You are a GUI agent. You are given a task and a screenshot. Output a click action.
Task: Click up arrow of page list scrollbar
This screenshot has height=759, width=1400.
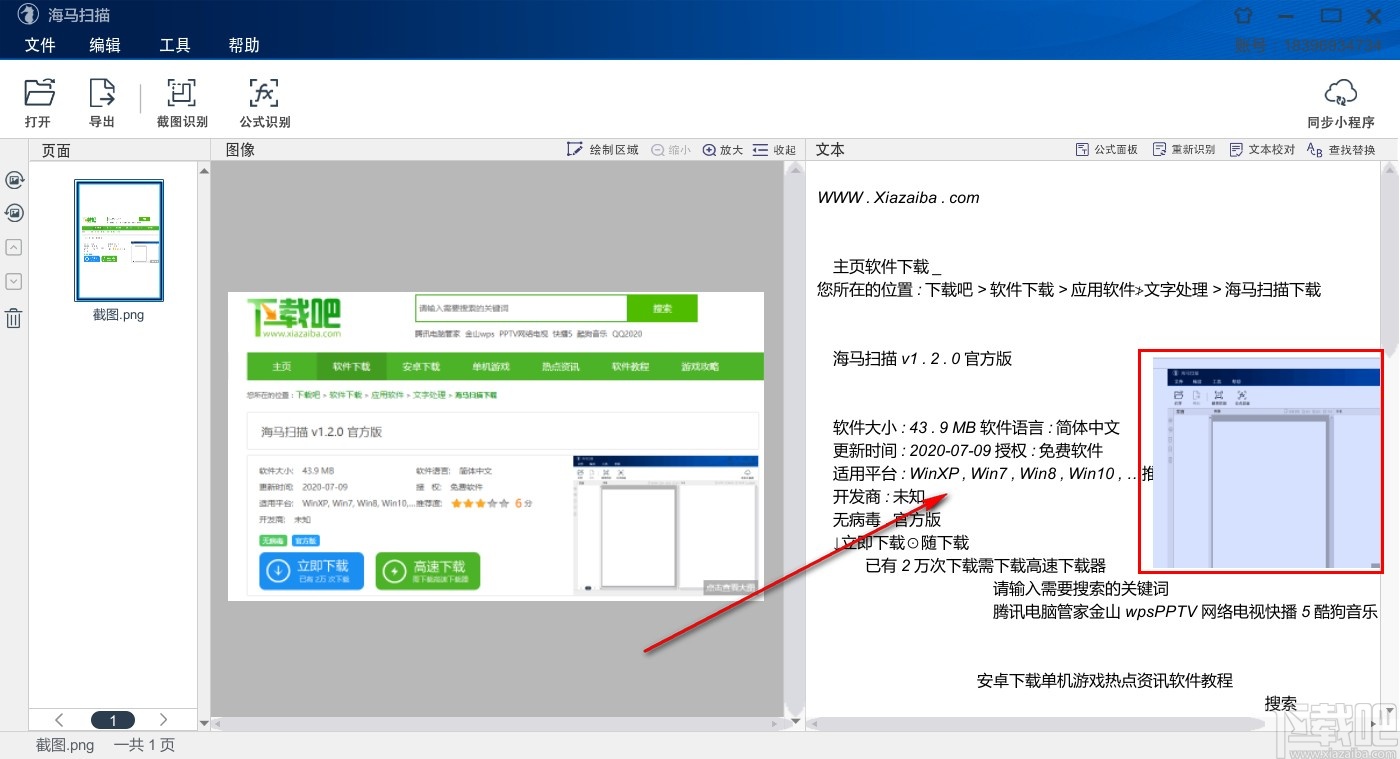204,171
